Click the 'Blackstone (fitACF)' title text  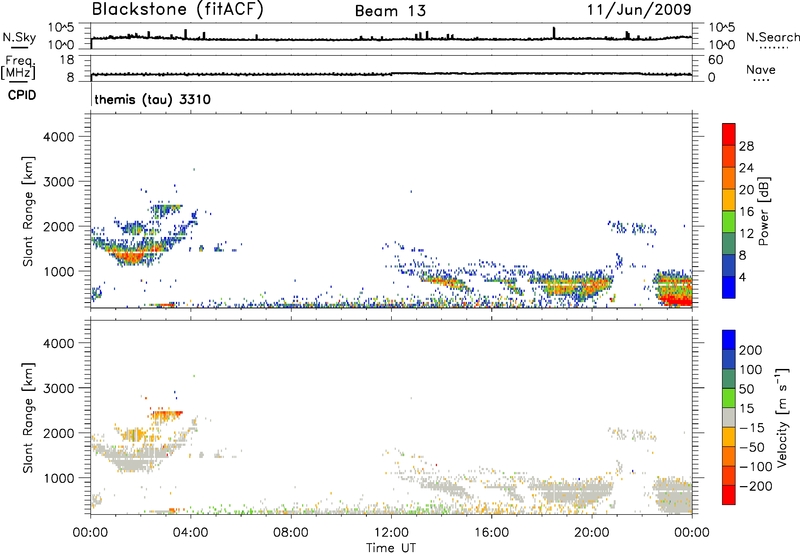(178, 10)
